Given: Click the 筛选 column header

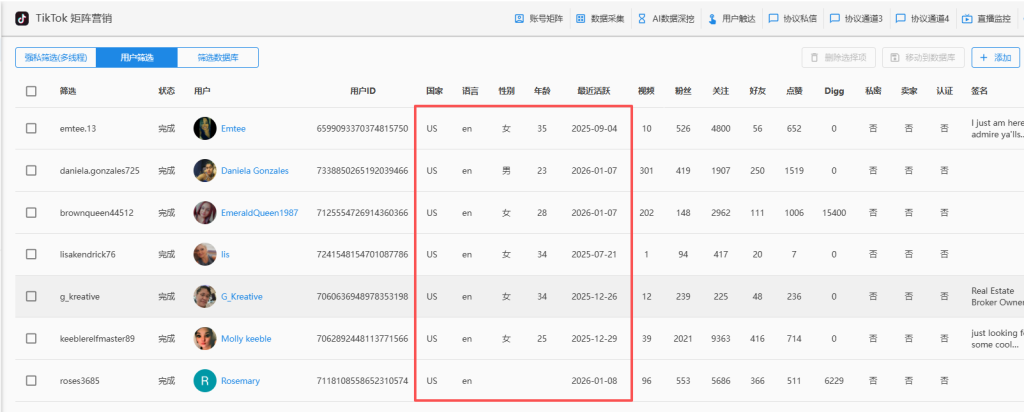Looking at the screenshot, I should (68, 91).
